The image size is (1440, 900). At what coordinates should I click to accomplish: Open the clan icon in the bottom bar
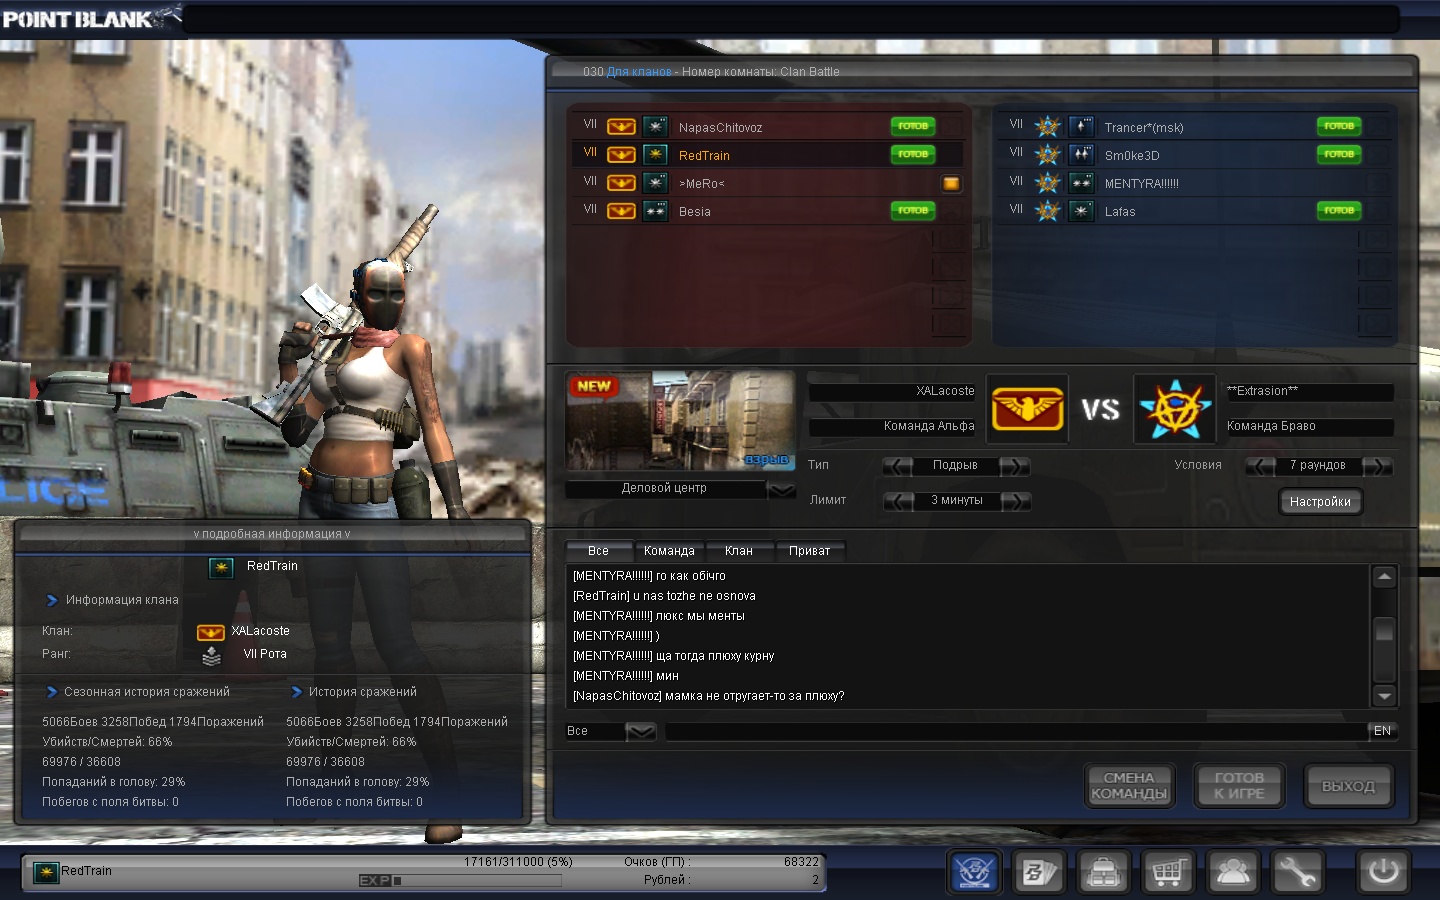pos(974,872)
